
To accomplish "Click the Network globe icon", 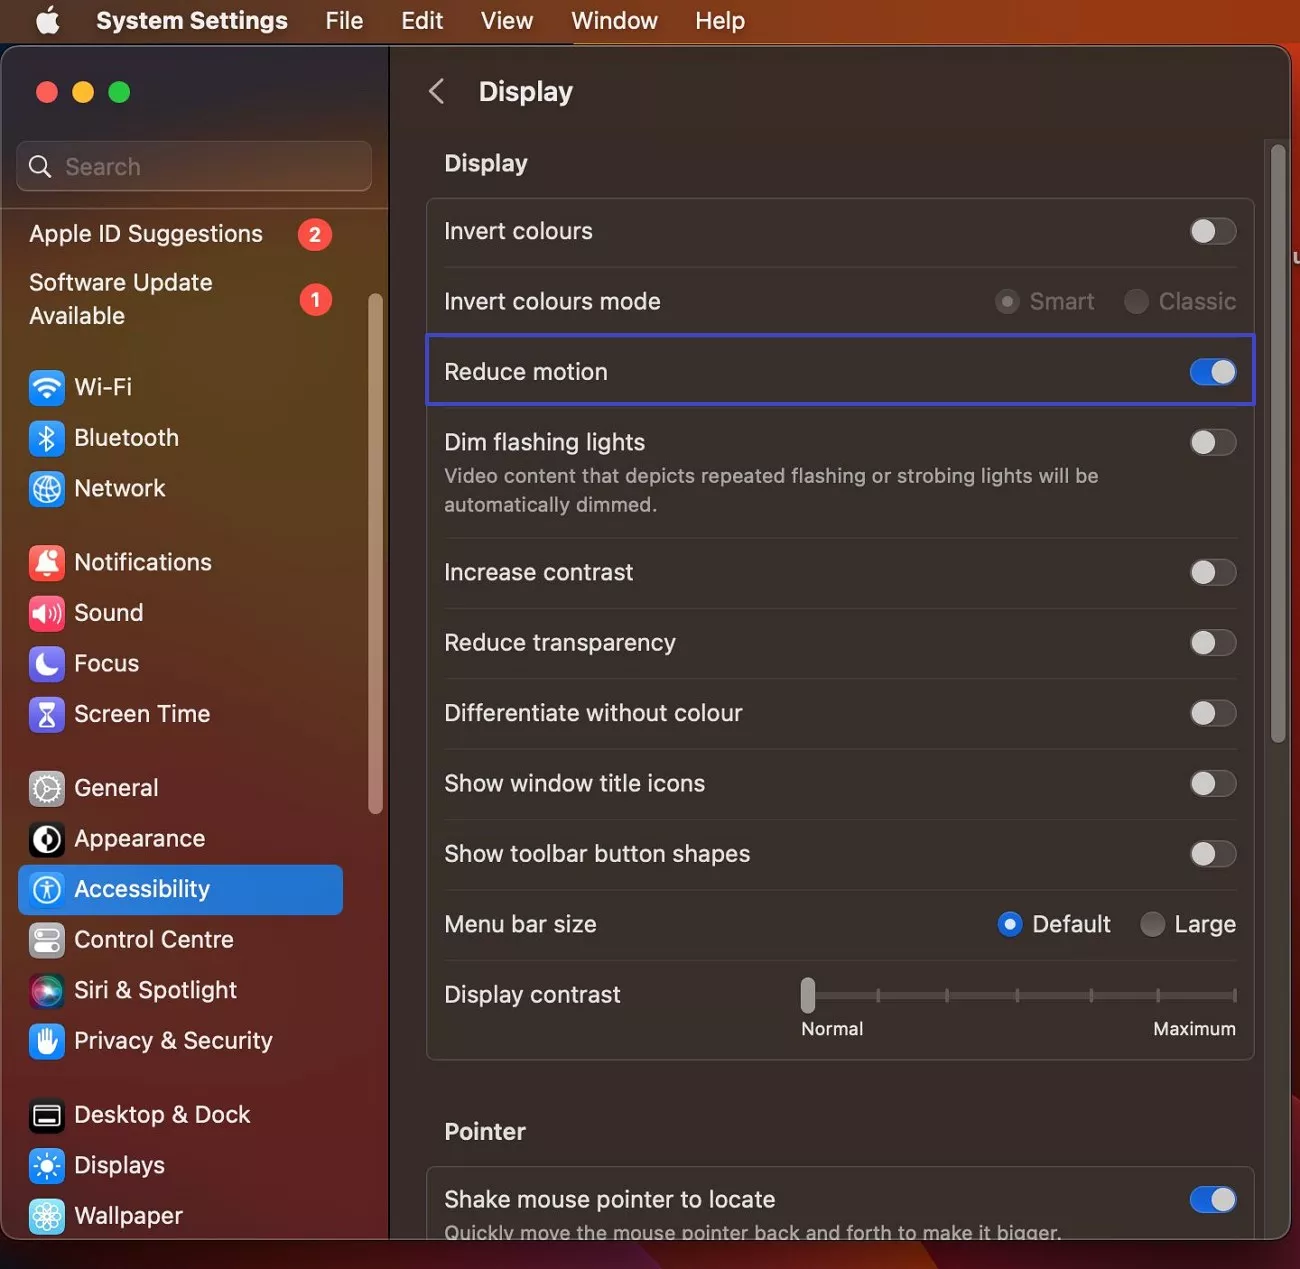I will pos(46,489).
